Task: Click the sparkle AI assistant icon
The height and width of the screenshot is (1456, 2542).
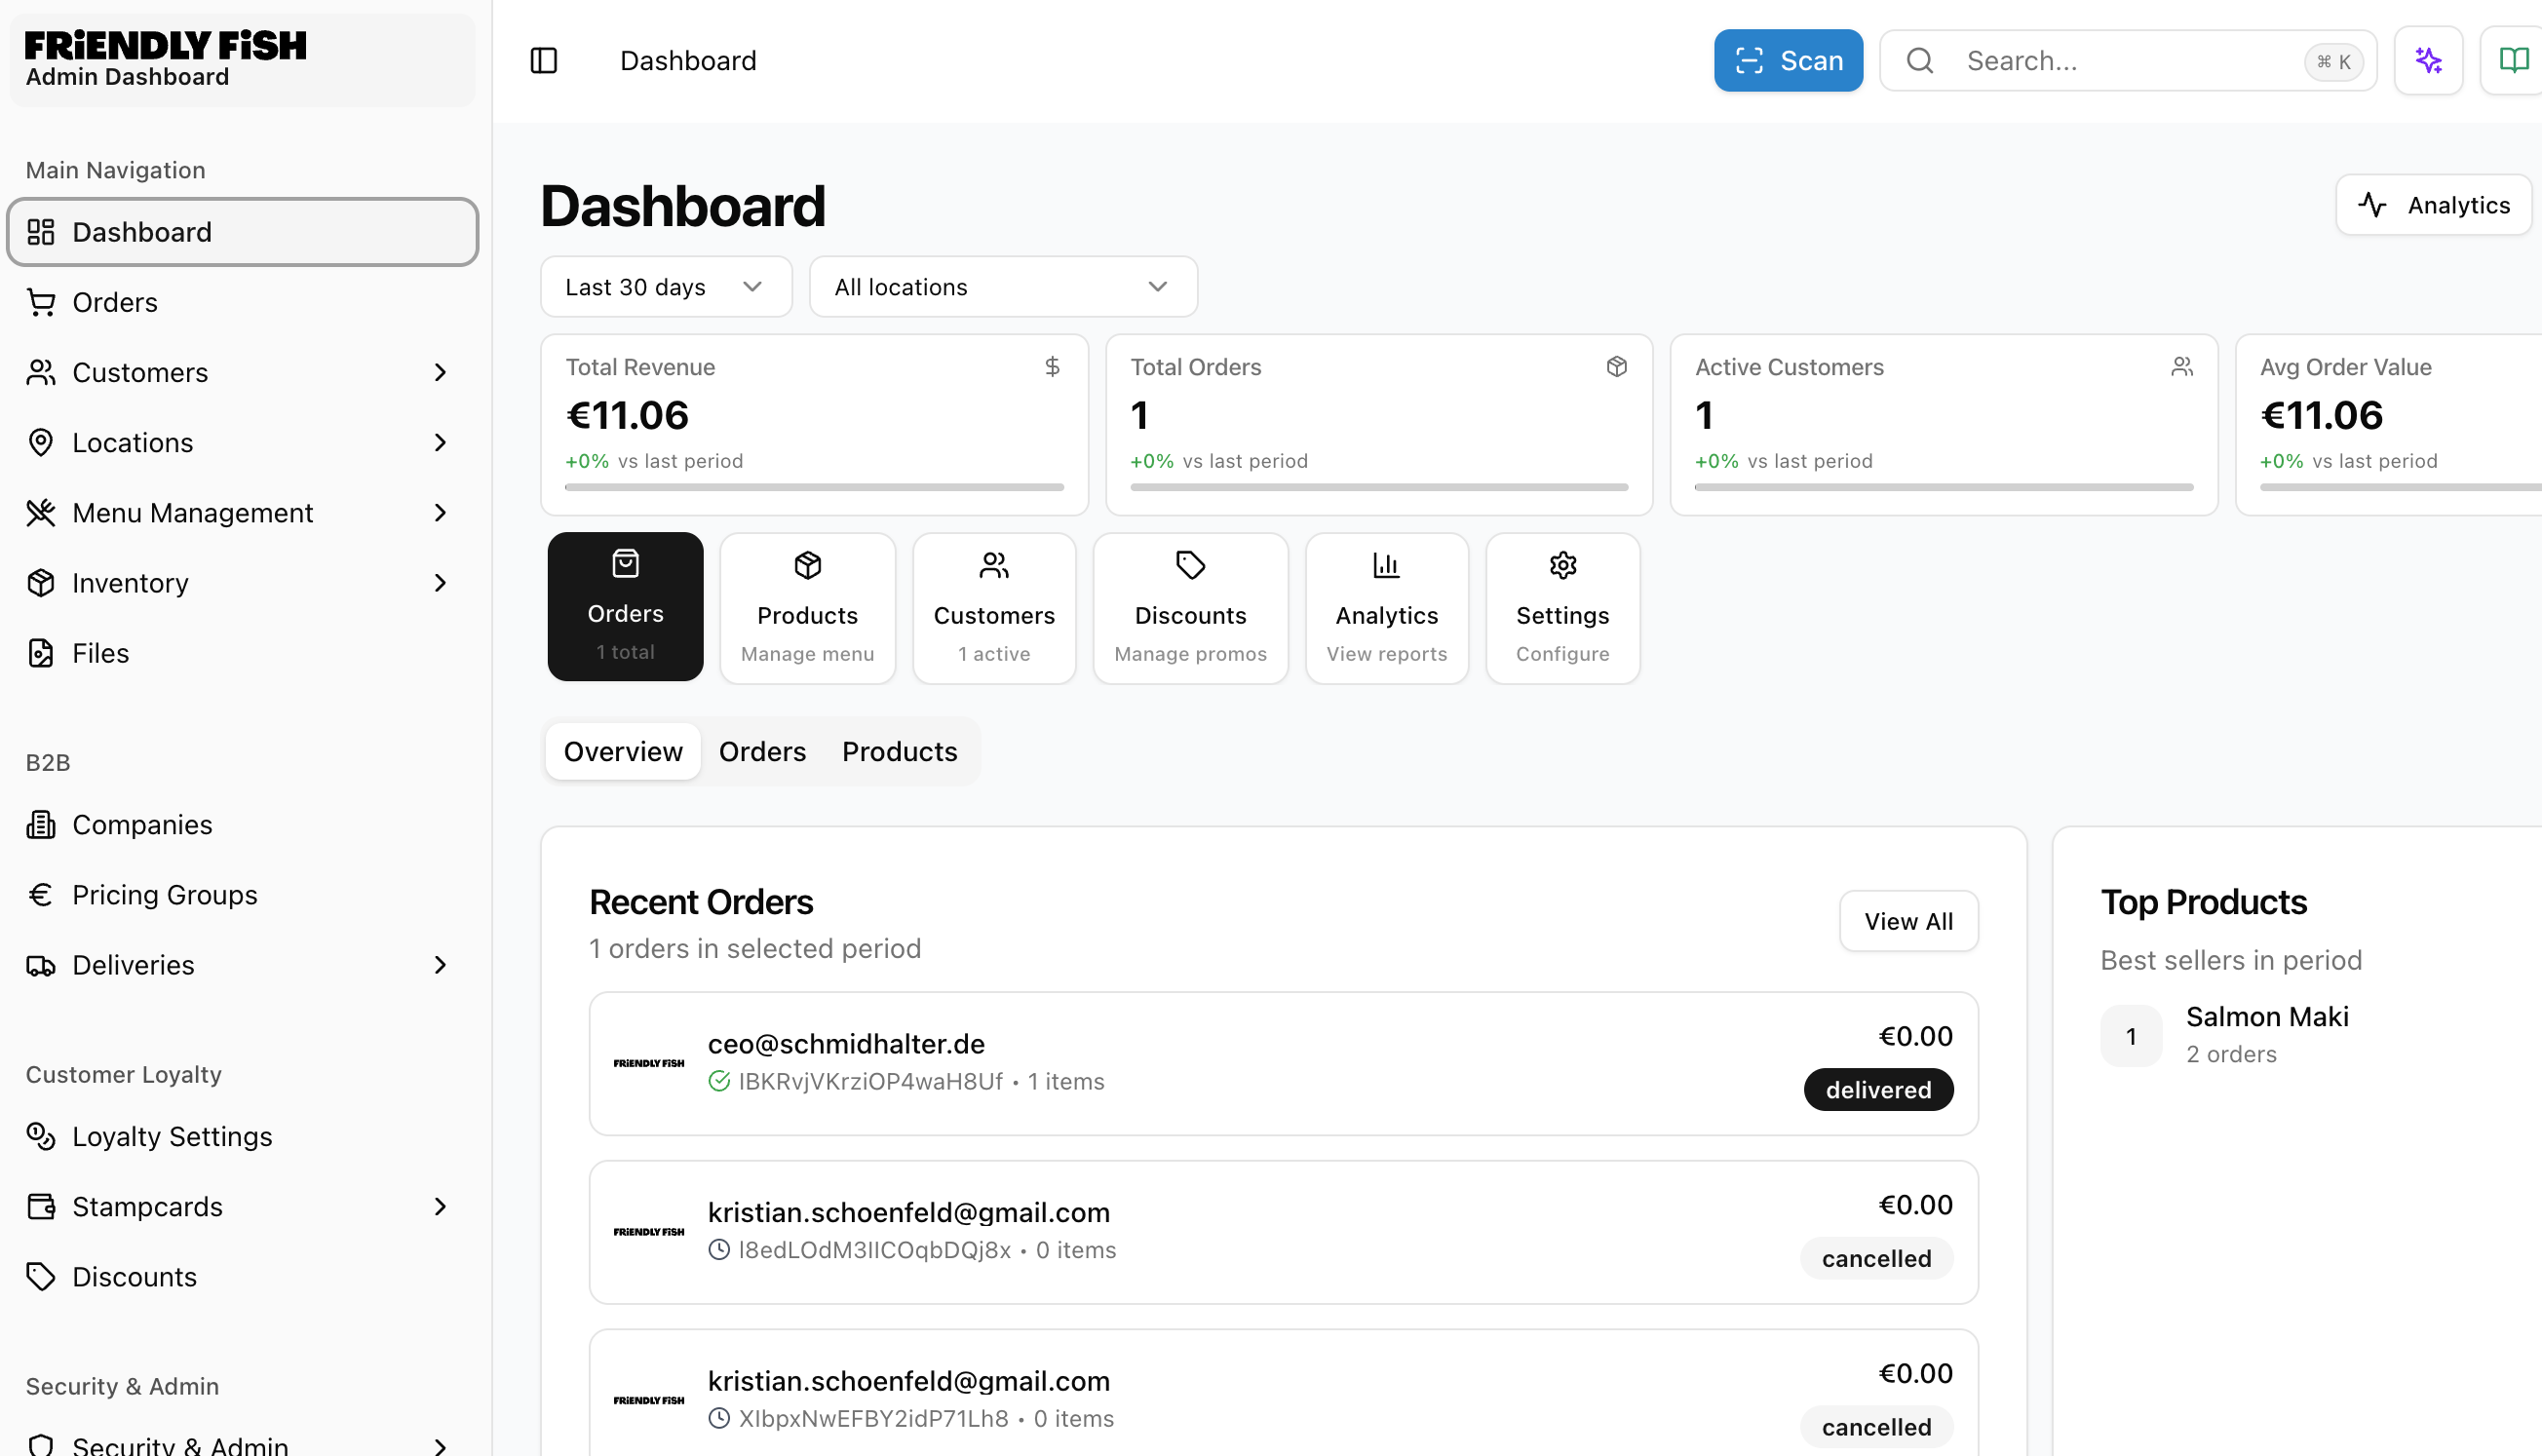Action: pos(2427,61)
